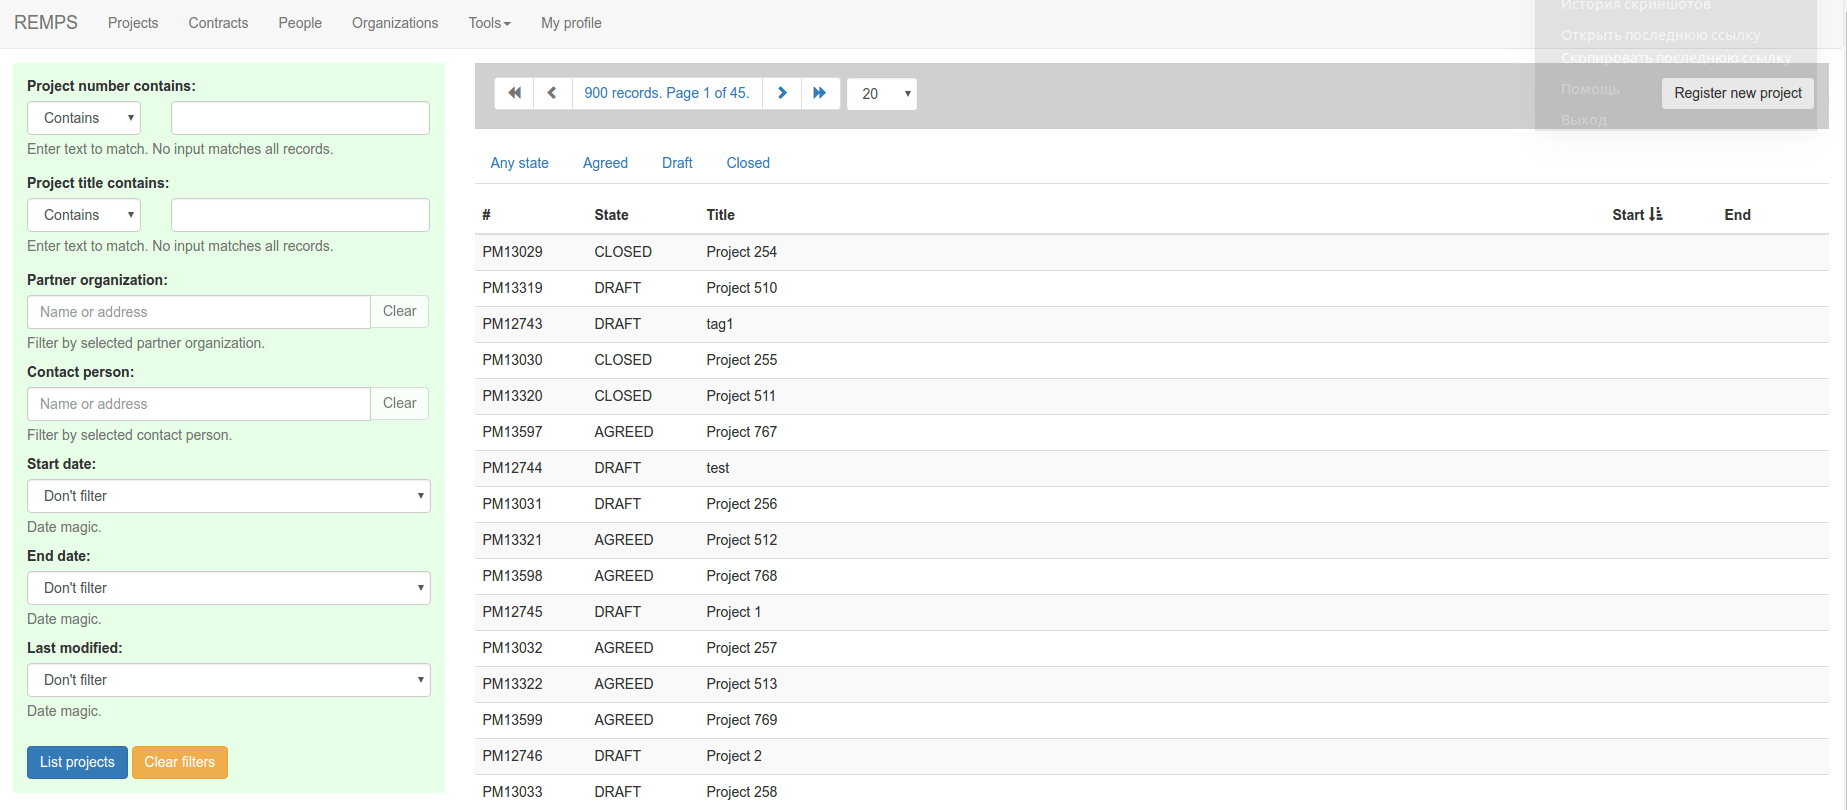Open the Organizations menu item
The height and width of the screenshot is (810, 1847).
tap(395, 23)
